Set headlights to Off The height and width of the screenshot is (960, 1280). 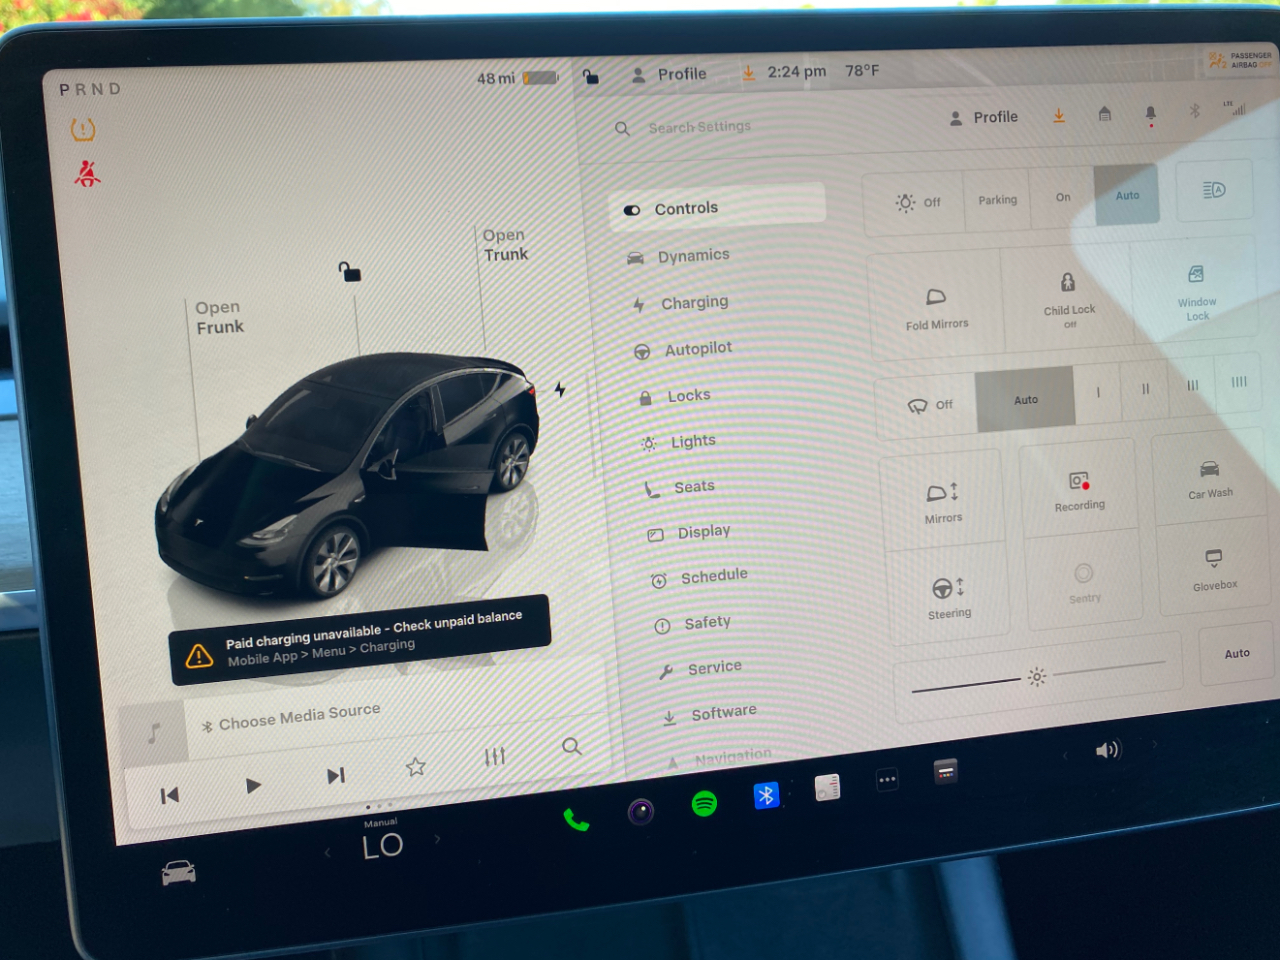click(x=917, y=202)
